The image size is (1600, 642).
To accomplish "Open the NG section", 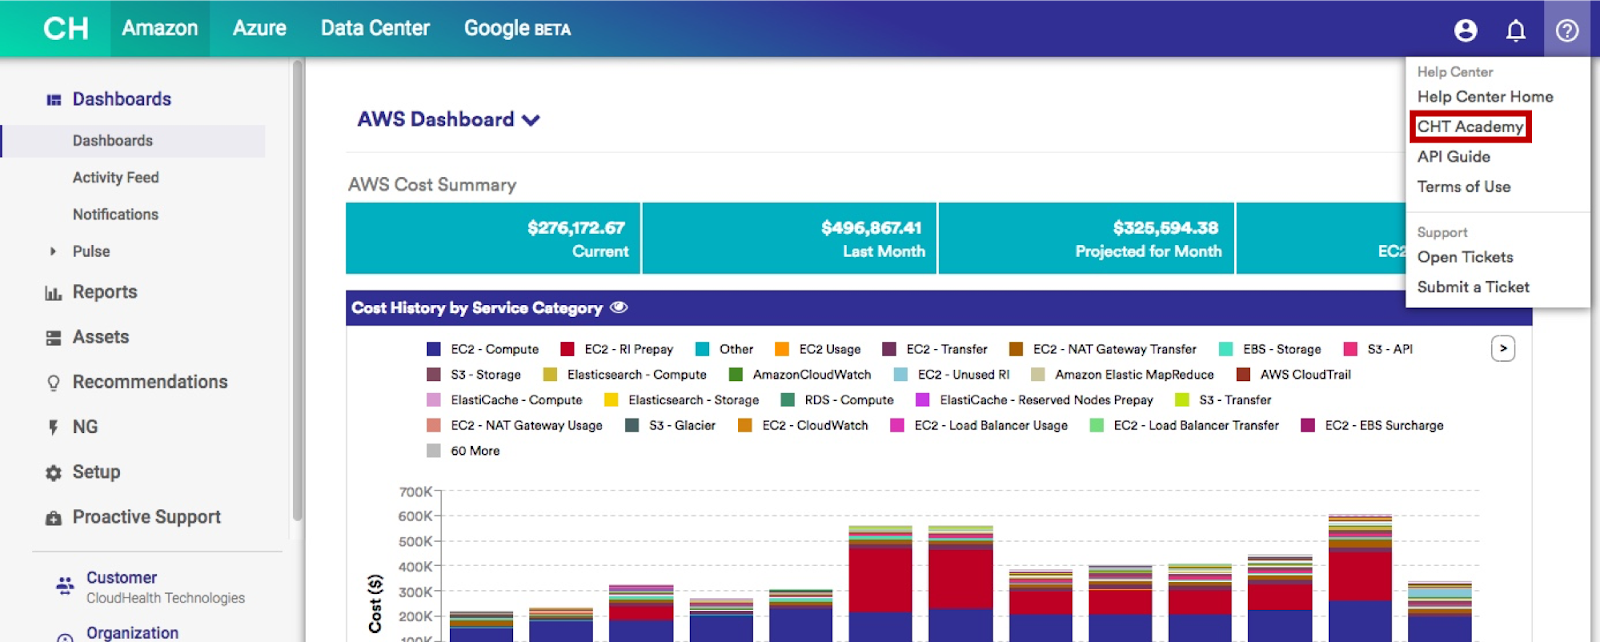I will (85, 427).
